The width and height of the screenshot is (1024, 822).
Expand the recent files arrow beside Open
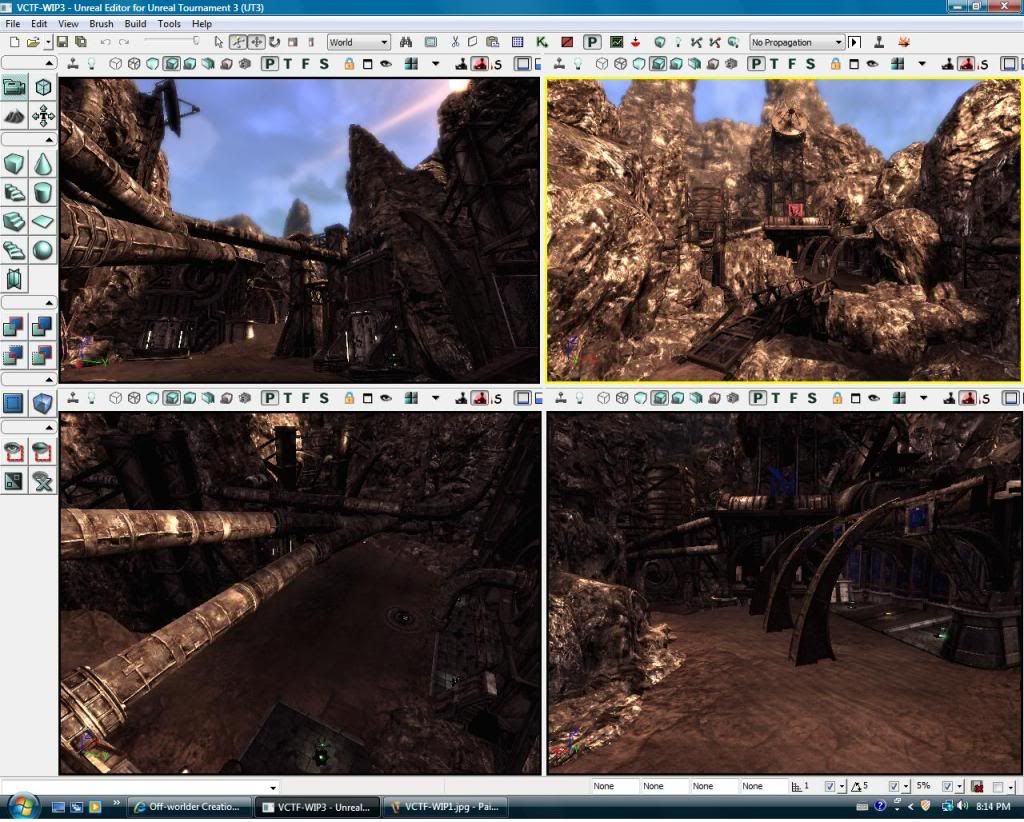click(x=48, y=42)
